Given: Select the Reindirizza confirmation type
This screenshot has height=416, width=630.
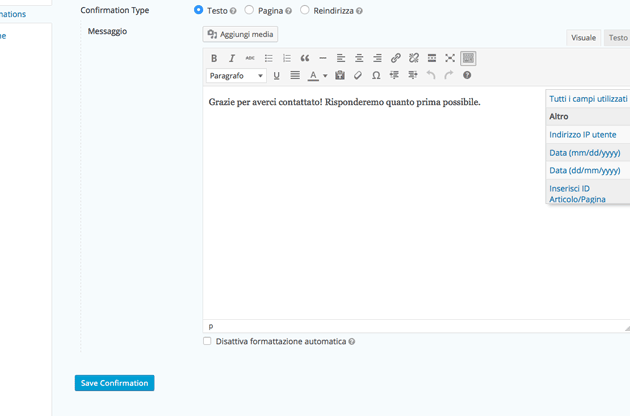Looking at the screenshot, I should tap(305, 10).
